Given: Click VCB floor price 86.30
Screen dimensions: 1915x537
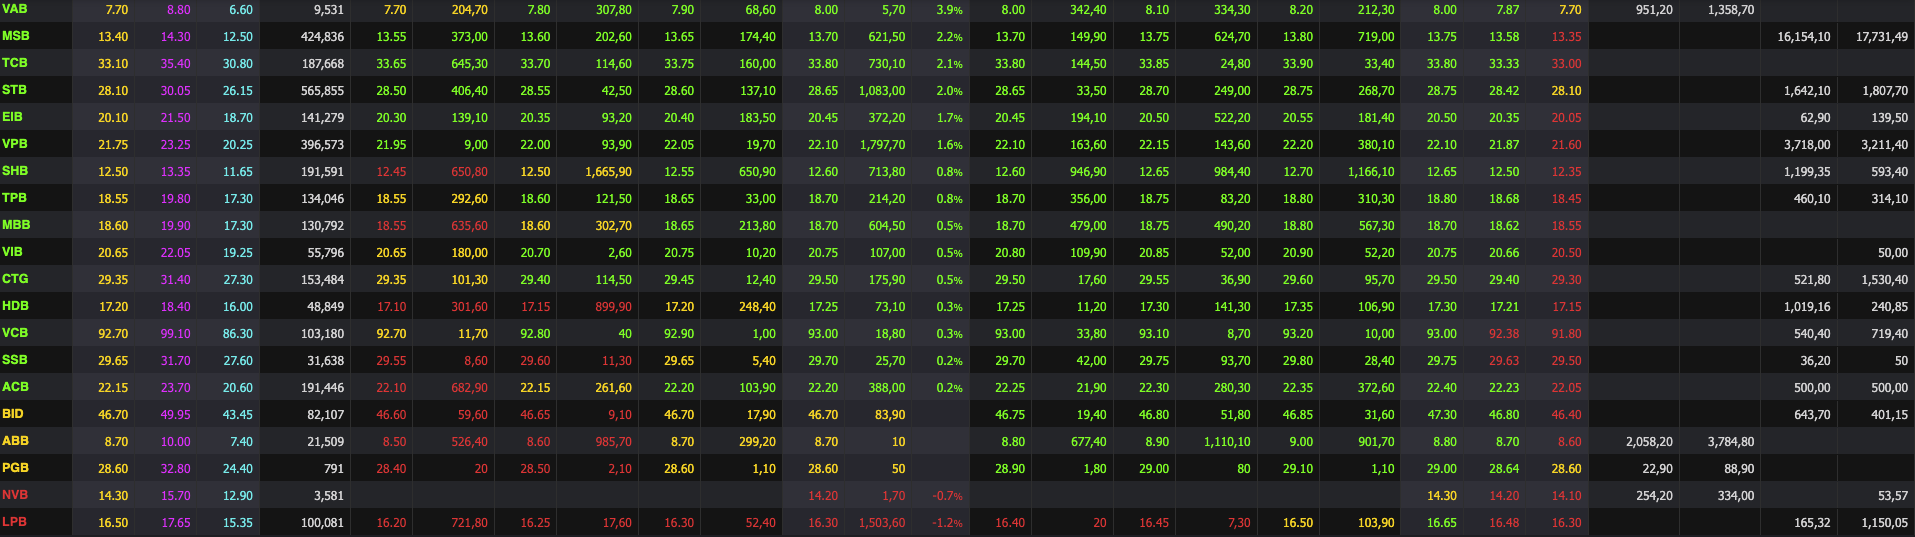Looking at the screenshot, I should click(238, 334).
